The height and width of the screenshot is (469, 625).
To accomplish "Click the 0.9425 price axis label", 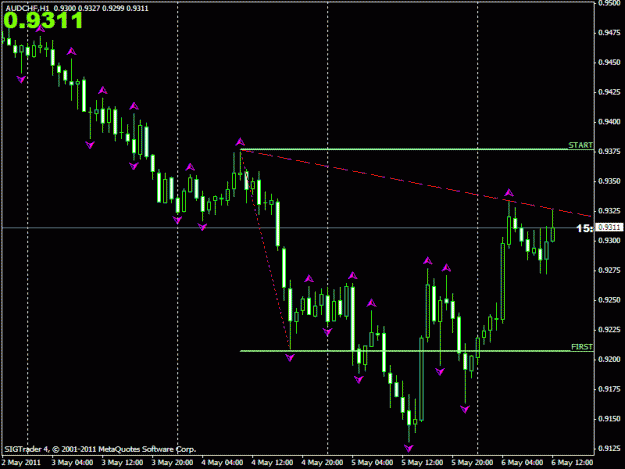I will click(x=610, y=92).
